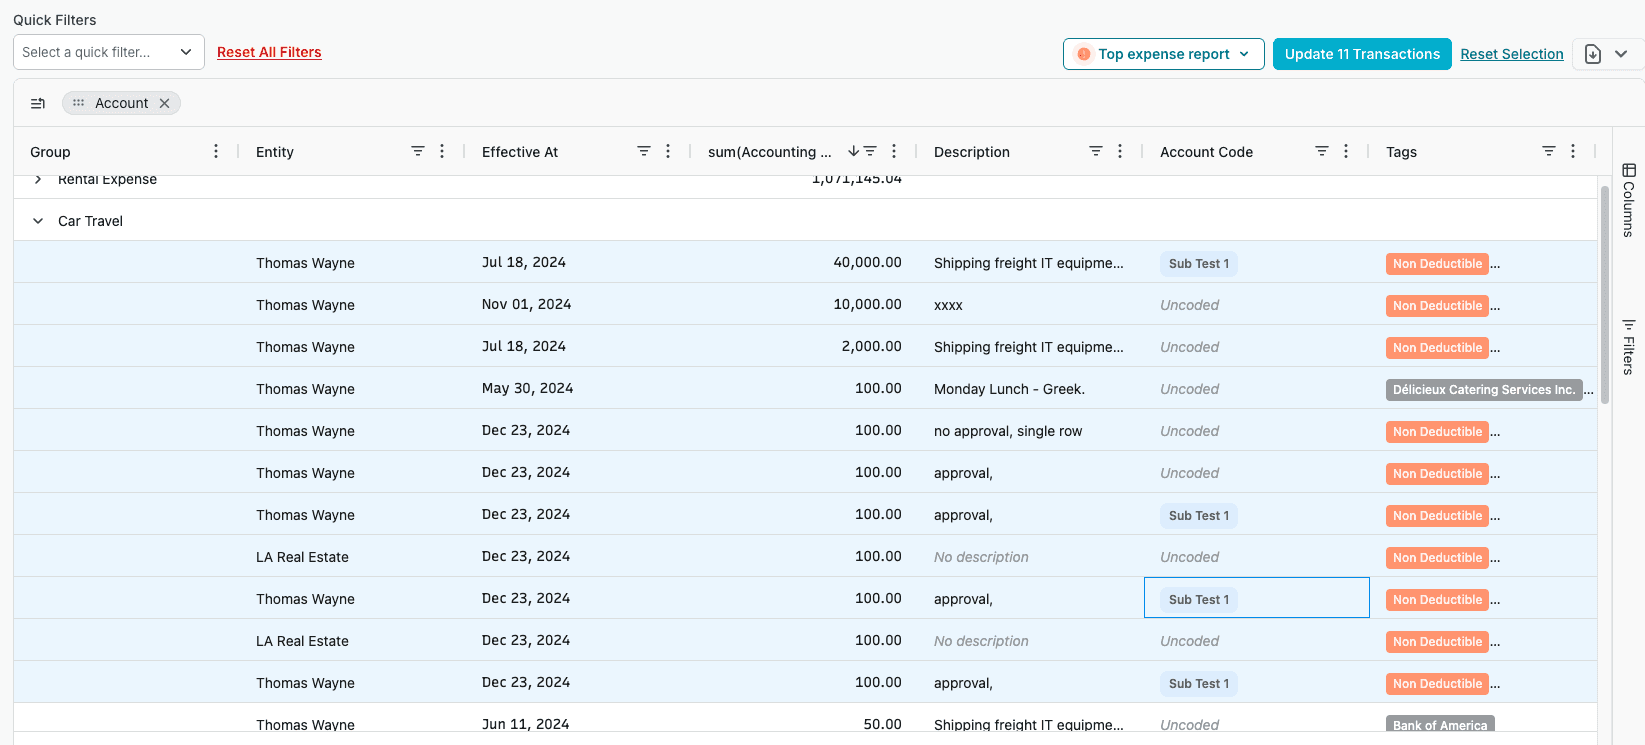Open the Select a quick filter dropdown

(109, 52)
